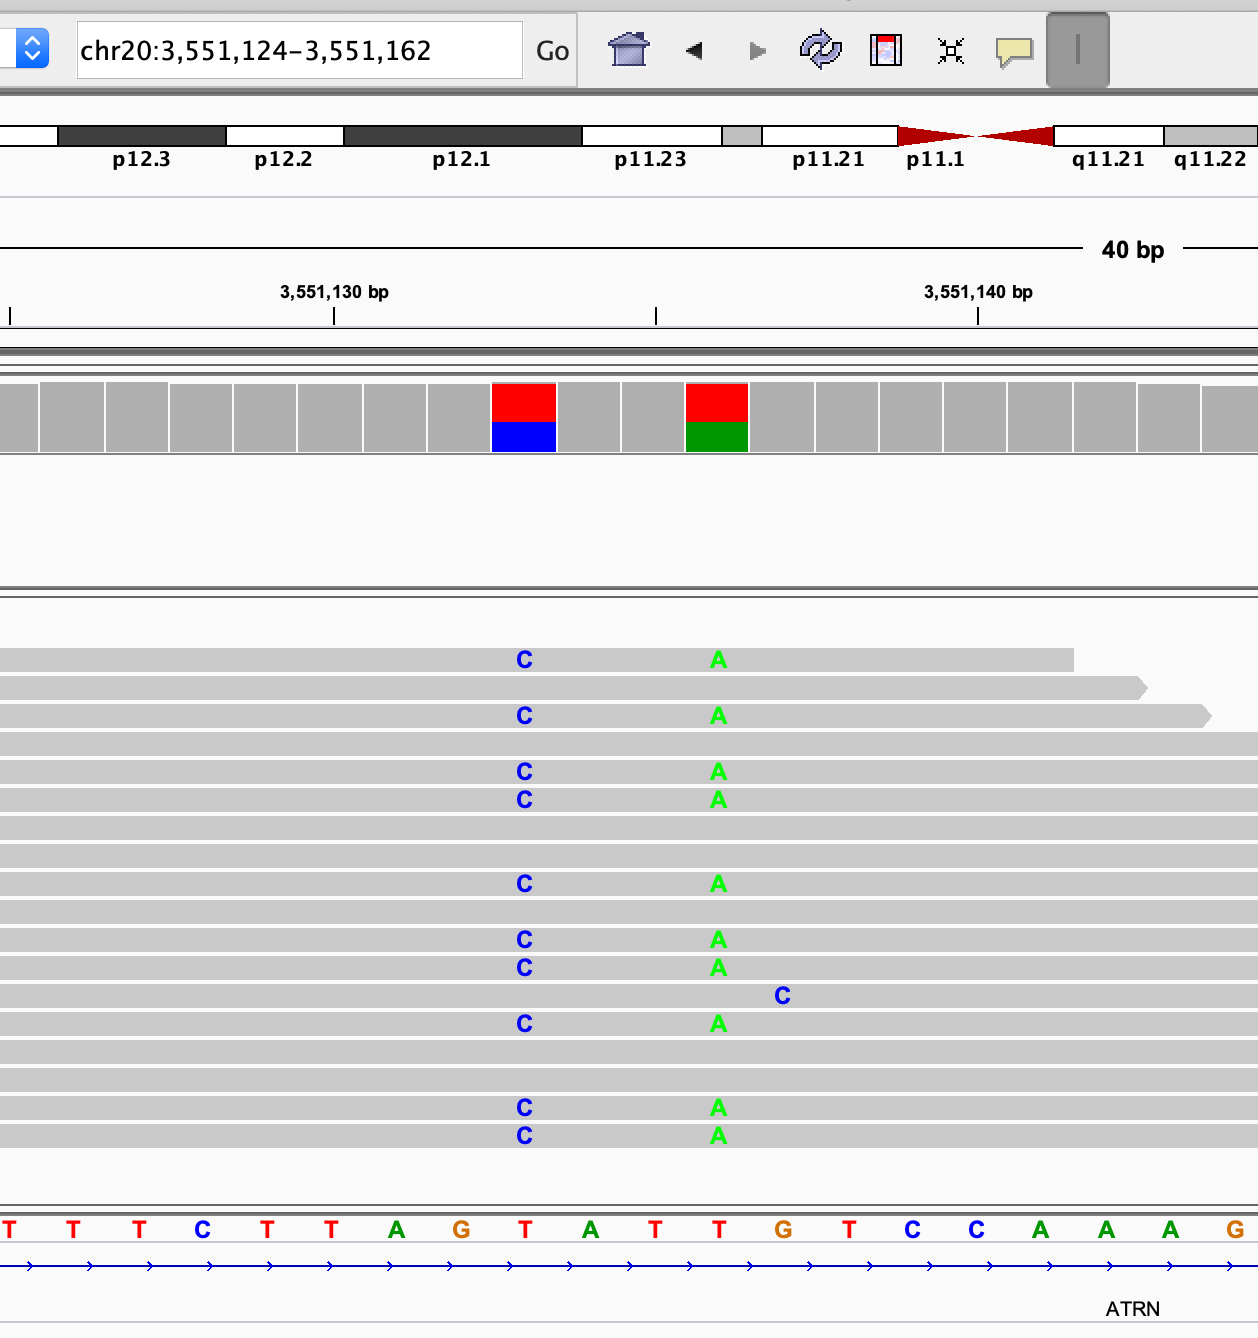The height and width of the screenshot is (1338, 1258).
Task: Jump to whole genome view with home icon
Action: 628,50
